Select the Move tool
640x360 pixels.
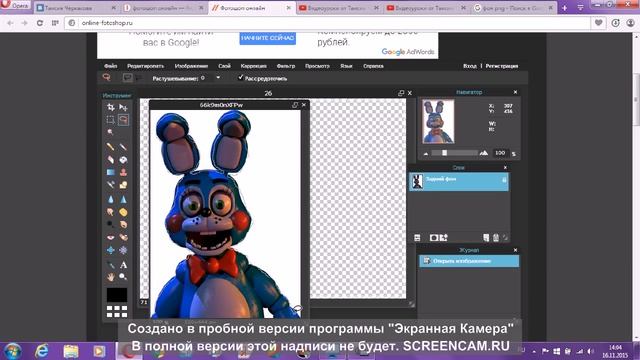[x=123, y=107]
